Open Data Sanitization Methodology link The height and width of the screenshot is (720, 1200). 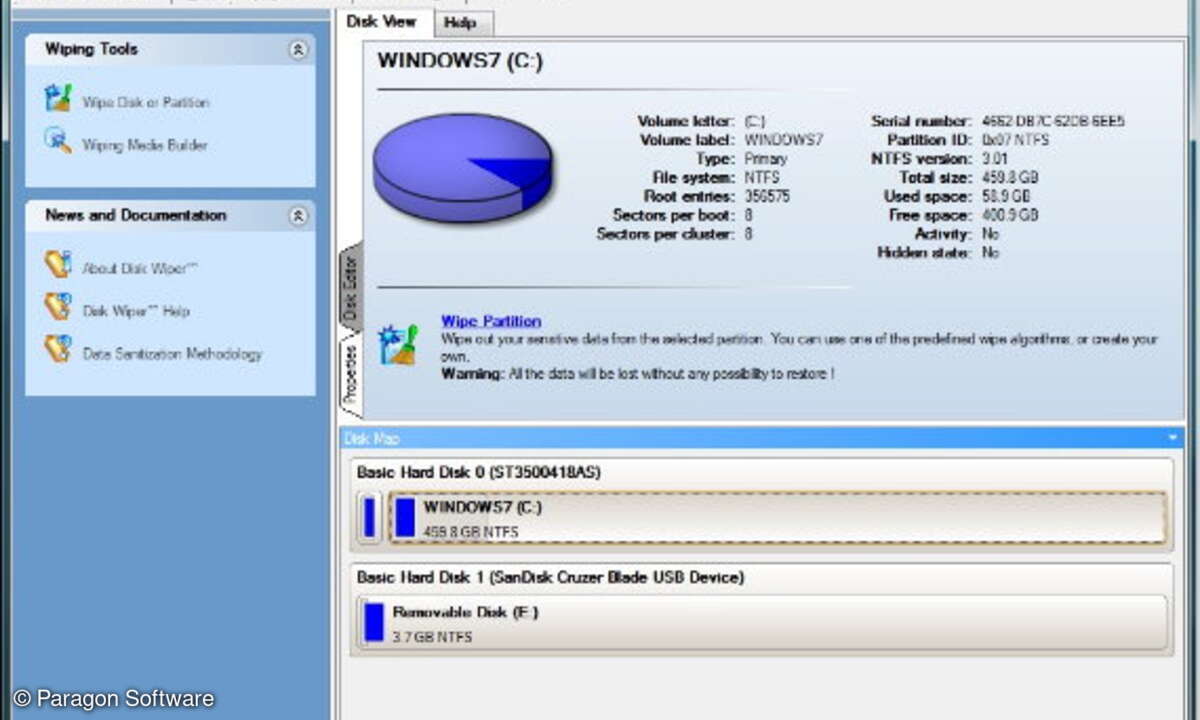pyautogui.click(x=172, y=353)
